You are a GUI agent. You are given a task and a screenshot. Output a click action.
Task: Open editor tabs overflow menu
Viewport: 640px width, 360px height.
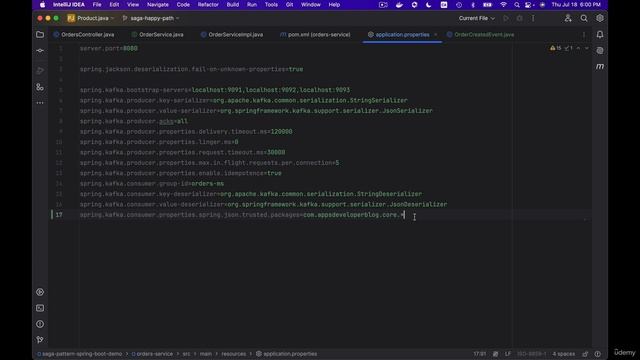coord(584,35)
